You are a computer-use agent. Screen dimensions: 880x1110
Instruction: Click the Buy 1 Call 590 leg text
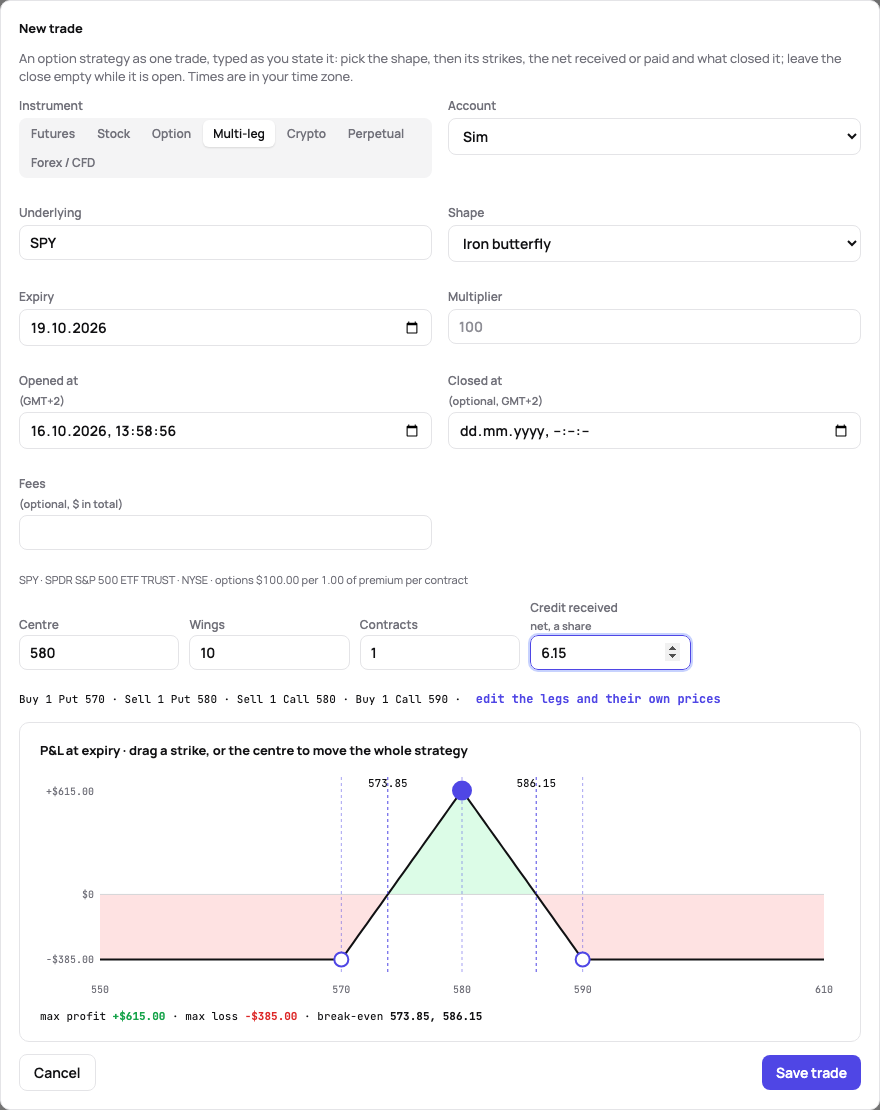[401, 699]
